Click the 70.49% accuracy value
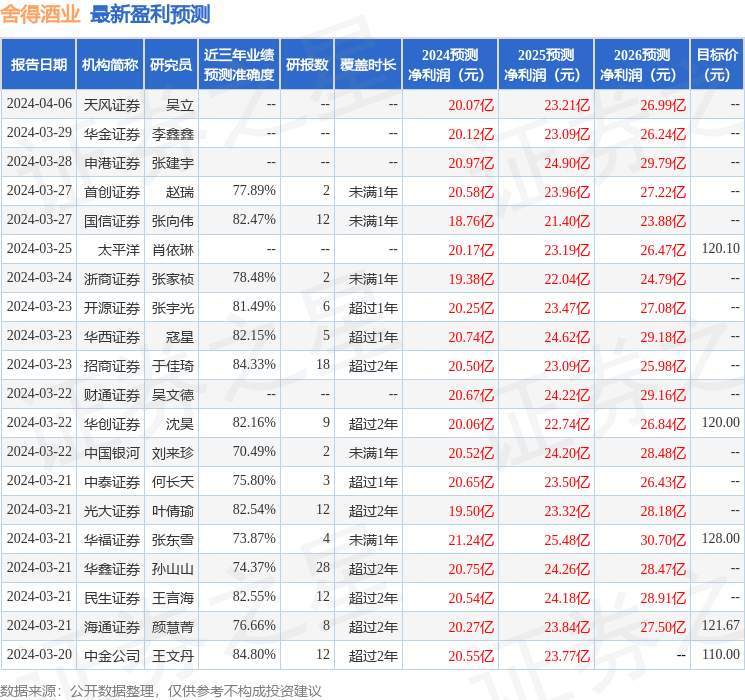 pyautogui.click(x=254, y=451)
